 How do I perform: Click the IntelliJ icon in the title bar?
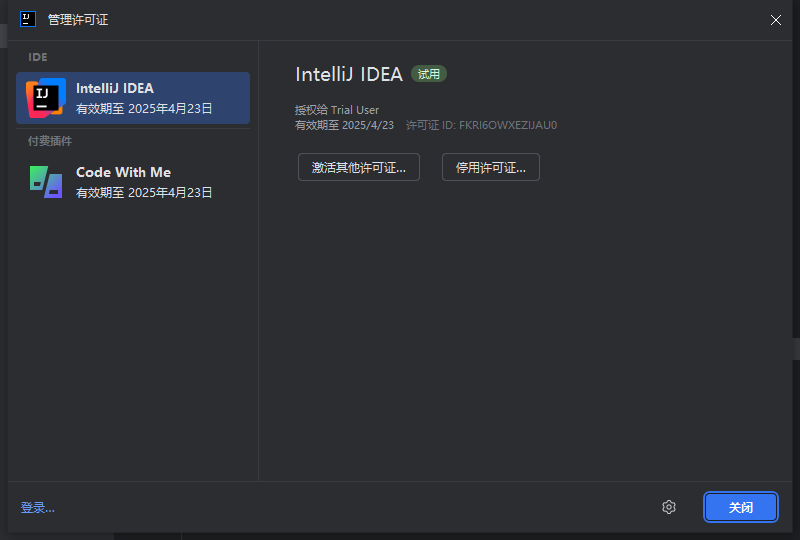[x=28, y=19]
